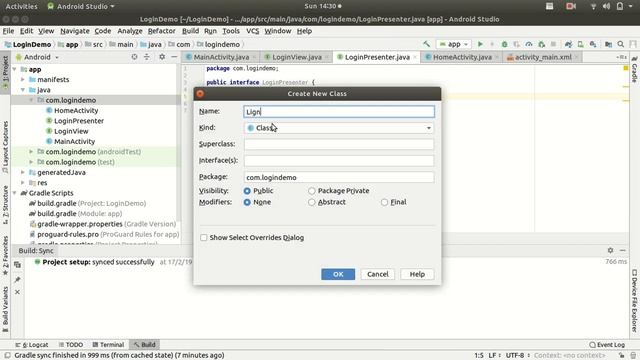Open the Kind dropdown in dialog
Screen dimensions: 640x360
pos(339,128)
